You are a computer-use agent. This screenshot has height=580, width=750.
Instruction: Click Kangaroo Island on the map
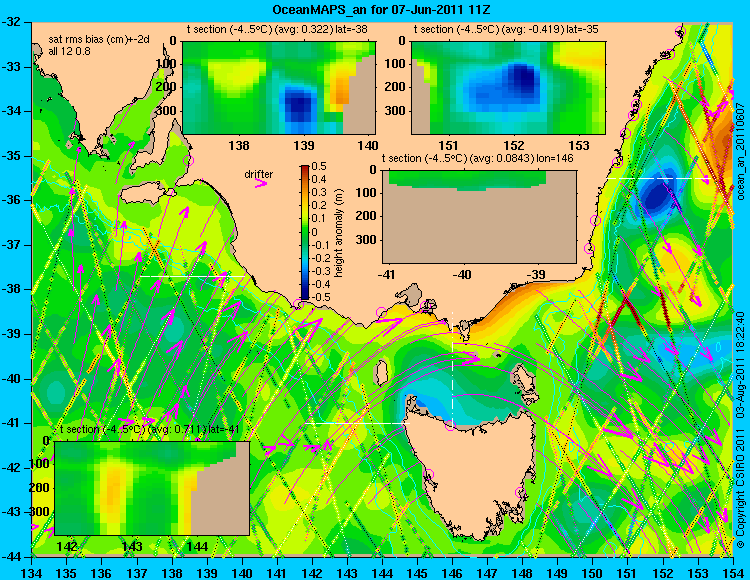point(144,194)
